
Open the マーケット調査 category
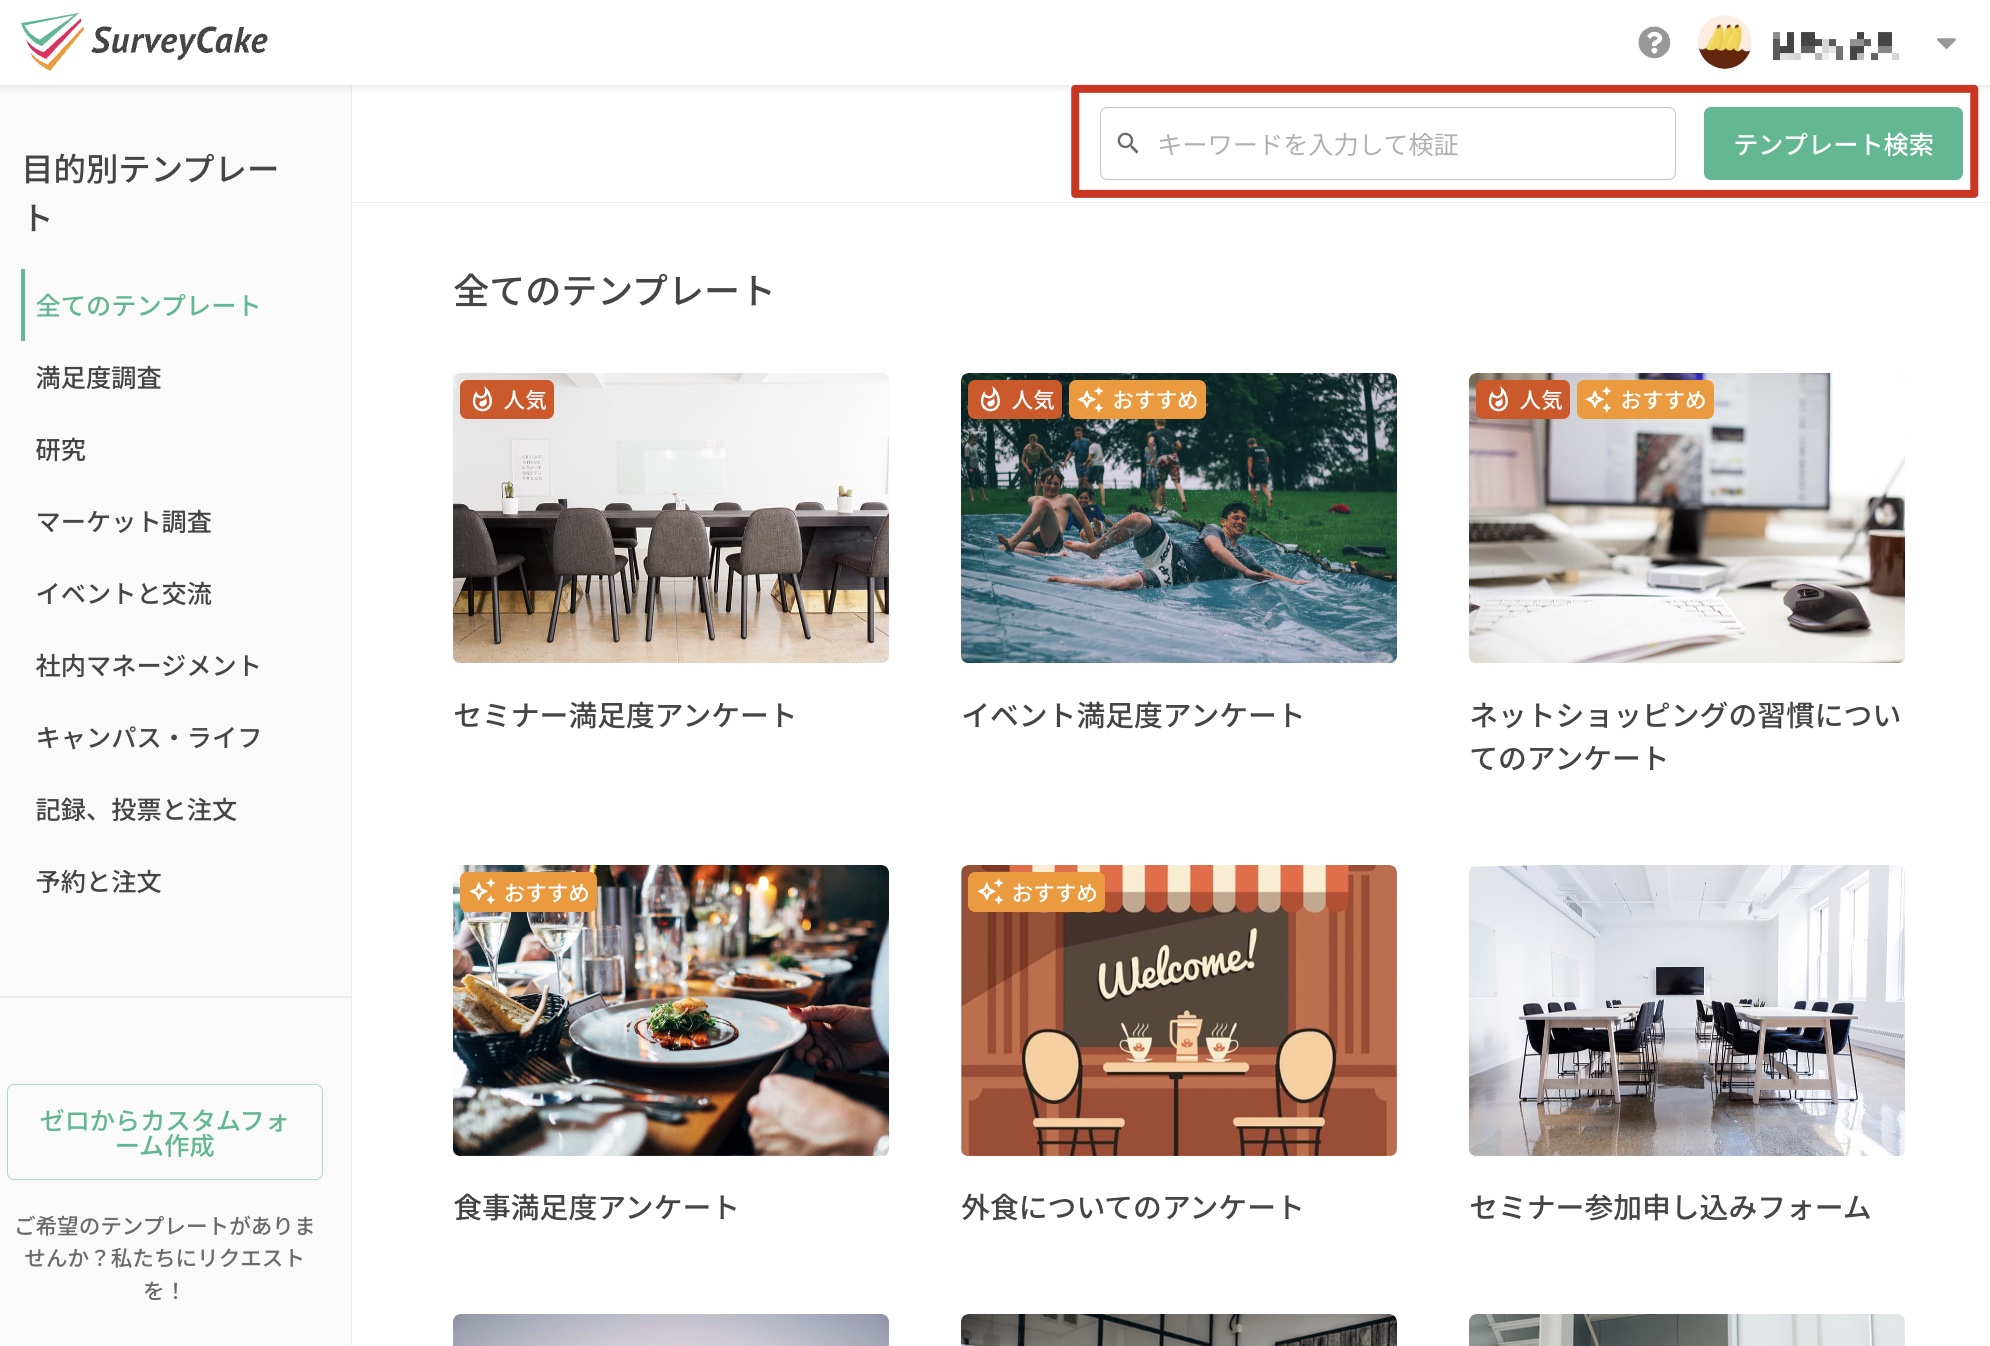124,521
